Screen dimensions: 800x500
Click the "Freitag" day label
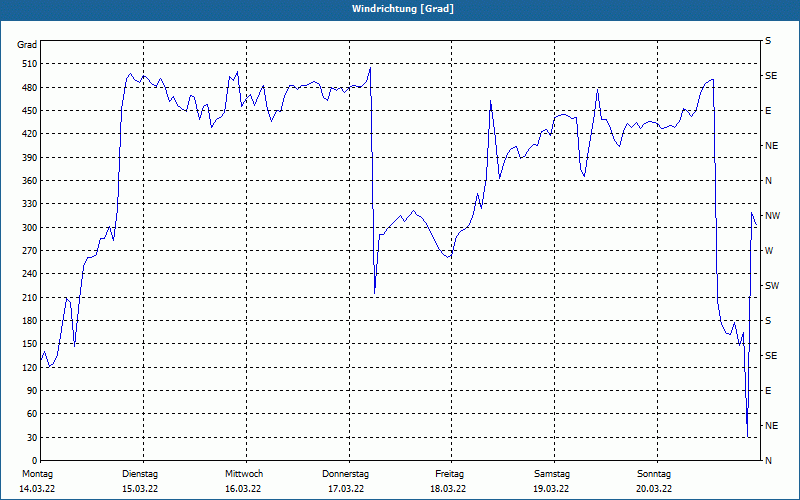click(449, 474)
